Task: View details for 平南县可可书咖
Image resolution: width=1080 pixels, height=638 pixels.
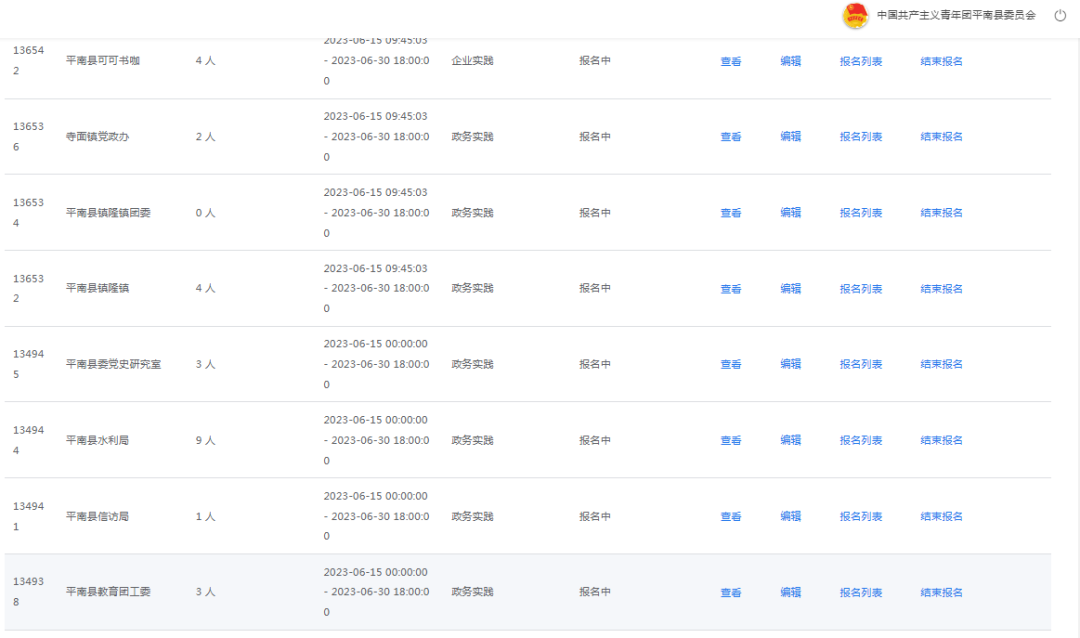Action: 731,61
